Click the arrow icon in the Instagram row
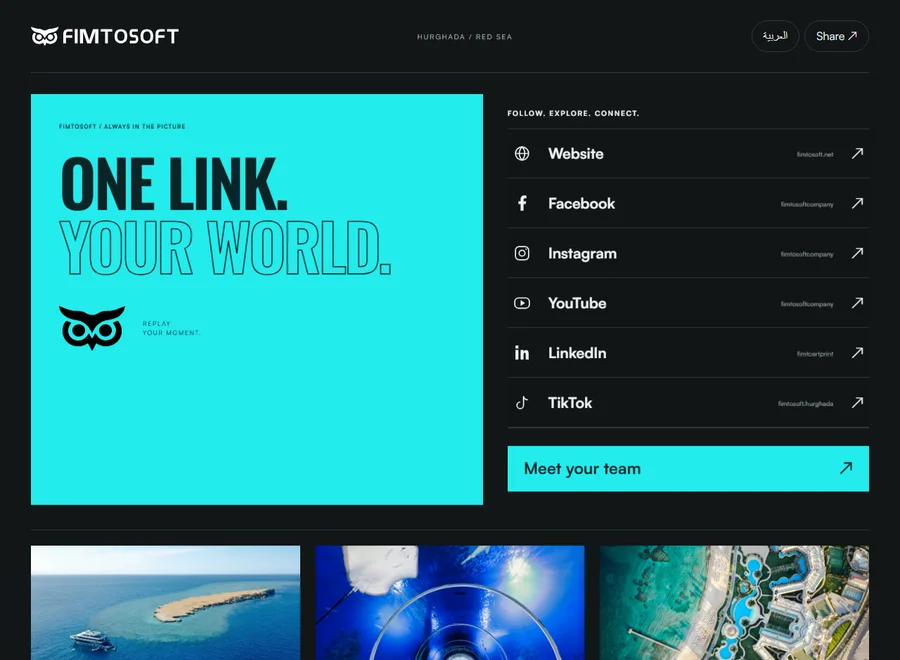 857,253
